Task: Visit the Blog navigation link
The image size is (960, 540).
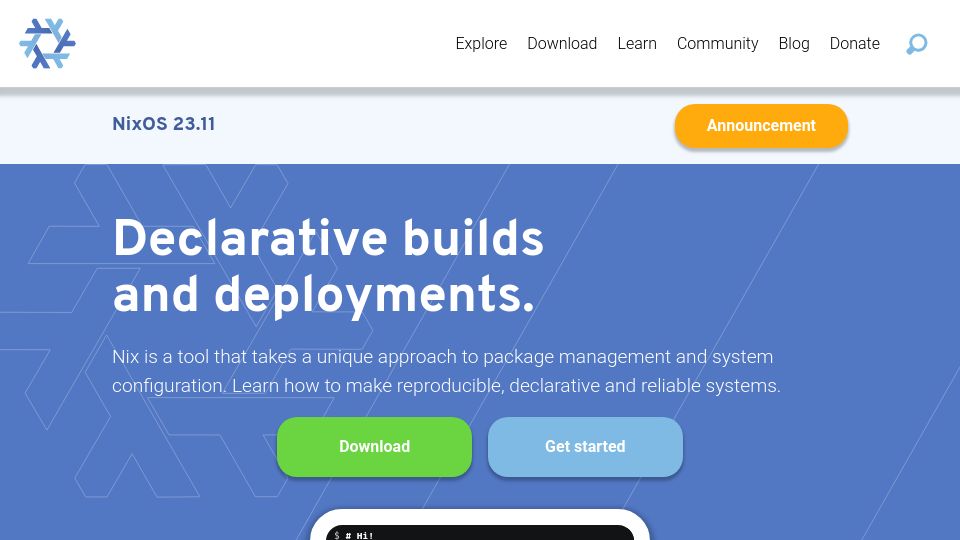Action: (794, 43)
